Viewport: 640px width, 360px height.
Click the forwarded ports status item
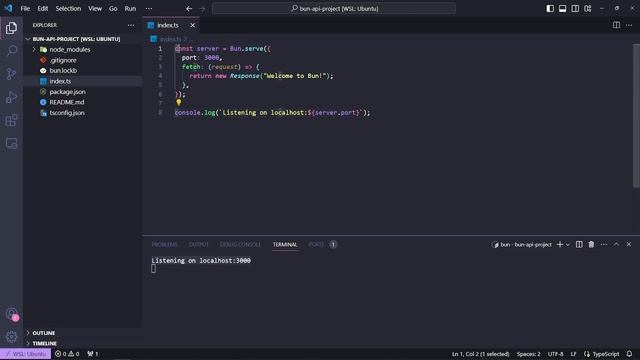tap(93, 354)
